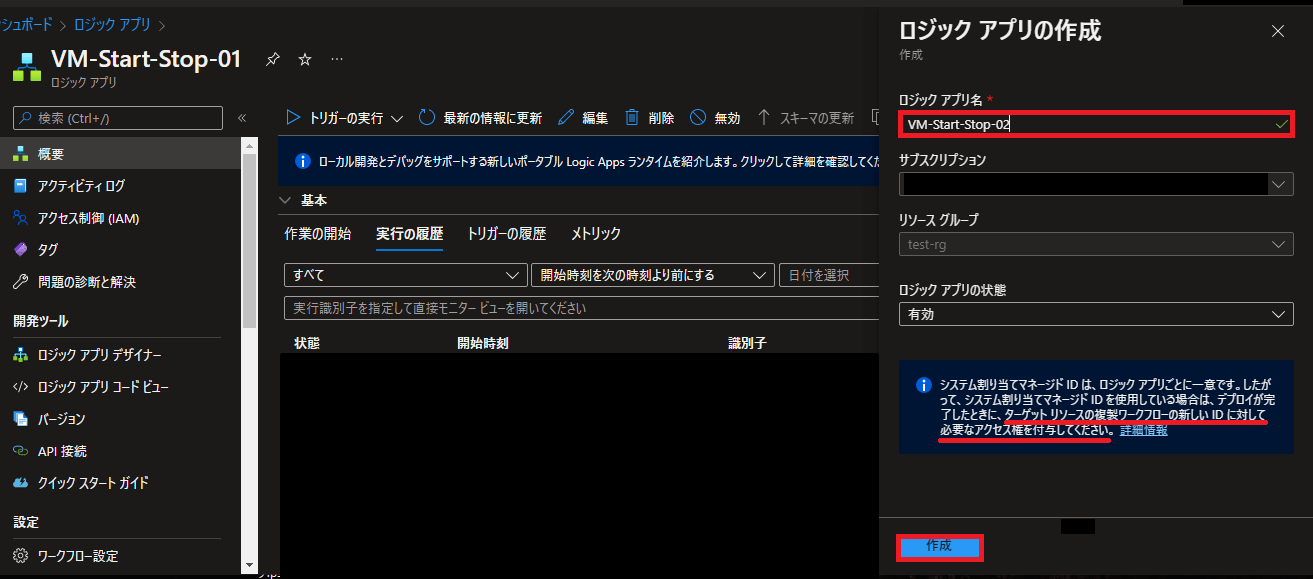1313x579 pixels.
Task: Pin VM-Start-Stop-01 to dashboard
Action: 273,60
